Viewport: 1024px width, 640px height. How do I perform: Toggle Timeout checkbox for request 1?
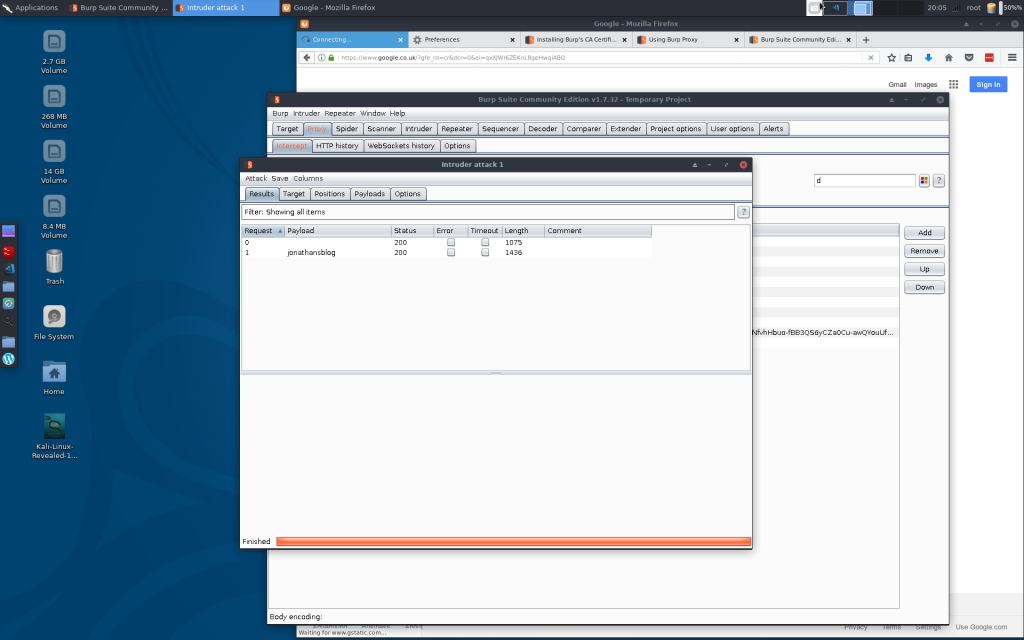tap(485, 253)
